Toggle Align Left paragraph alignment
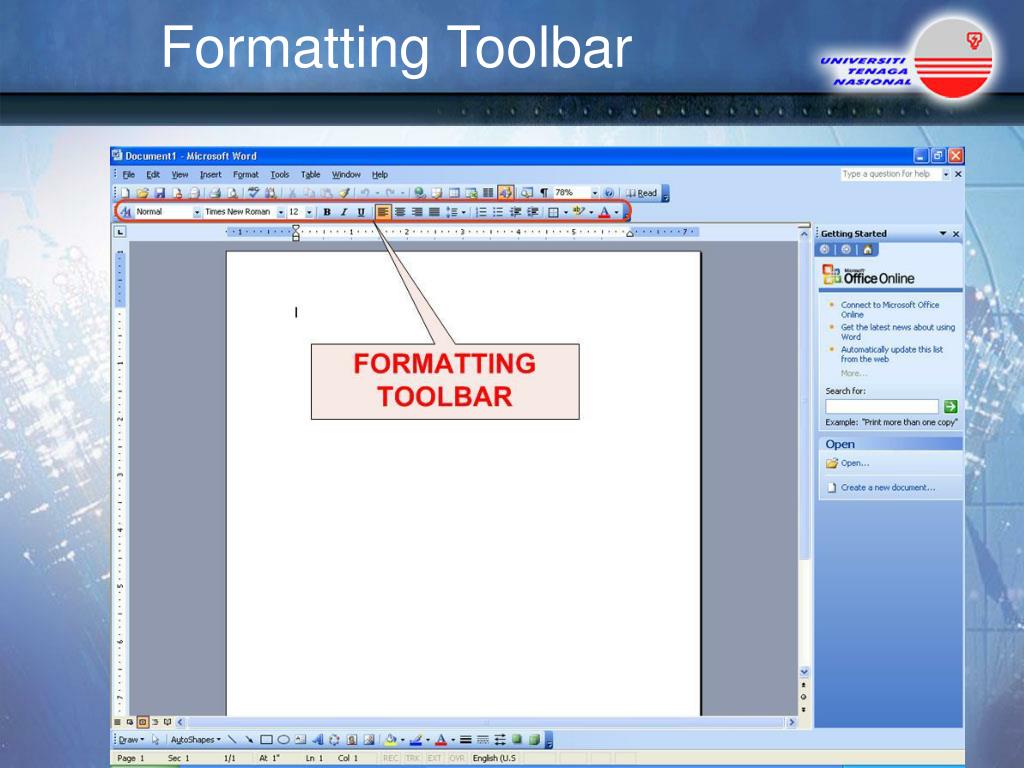The height and width of the screenshot is (768, 1024). (x=383, y=212)
